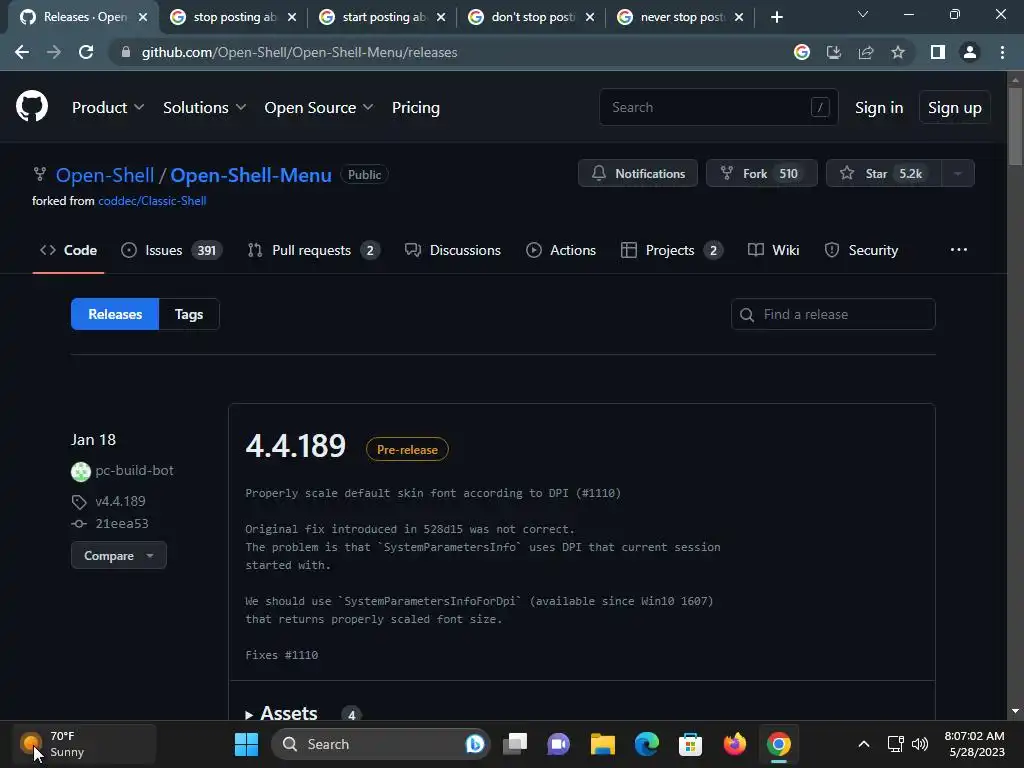Select the Projects tab

(672, 250)
